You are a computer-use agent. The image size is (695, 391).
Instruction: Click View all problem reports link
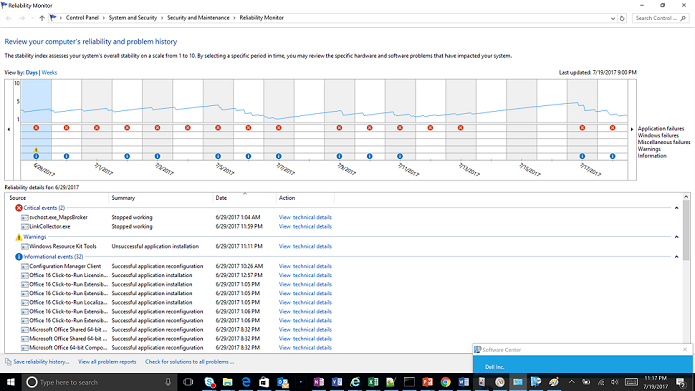107,362
